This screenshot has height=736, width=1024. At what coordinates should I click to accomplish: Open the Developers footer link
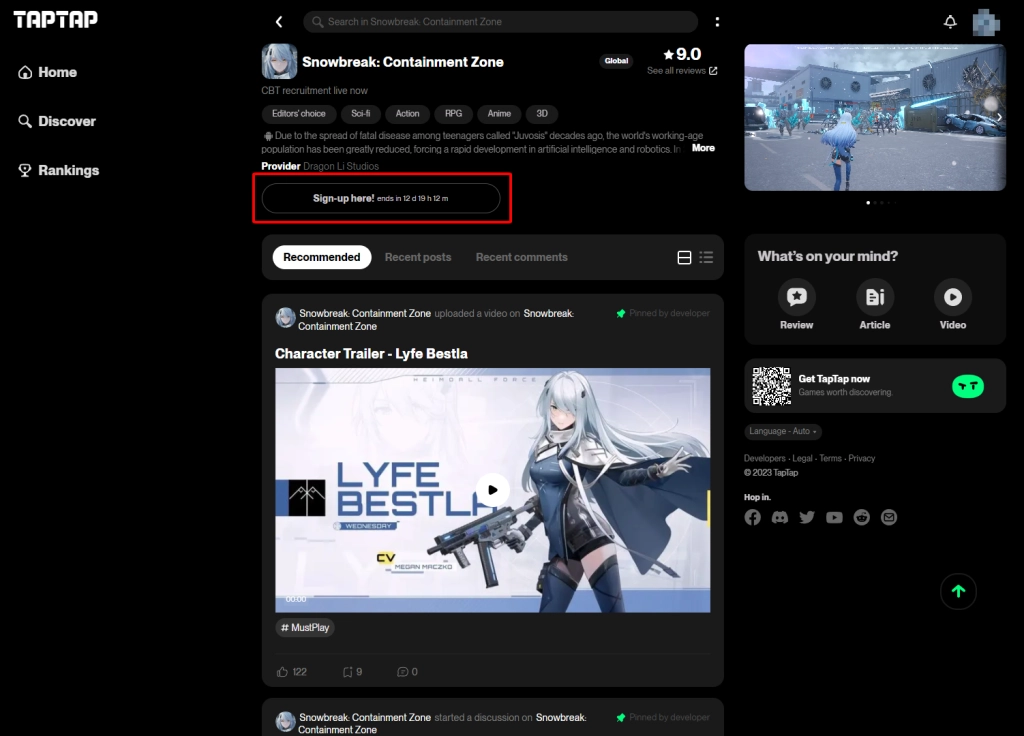click(x=765, y=458)
